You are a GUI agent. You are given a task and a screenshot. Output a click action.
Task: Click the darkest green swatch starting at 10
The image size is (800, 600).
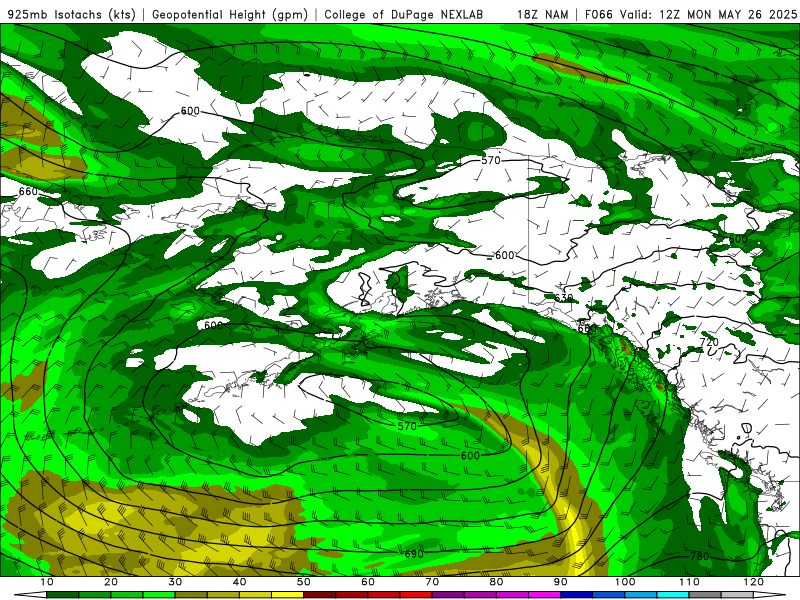(x=62, y=595)
